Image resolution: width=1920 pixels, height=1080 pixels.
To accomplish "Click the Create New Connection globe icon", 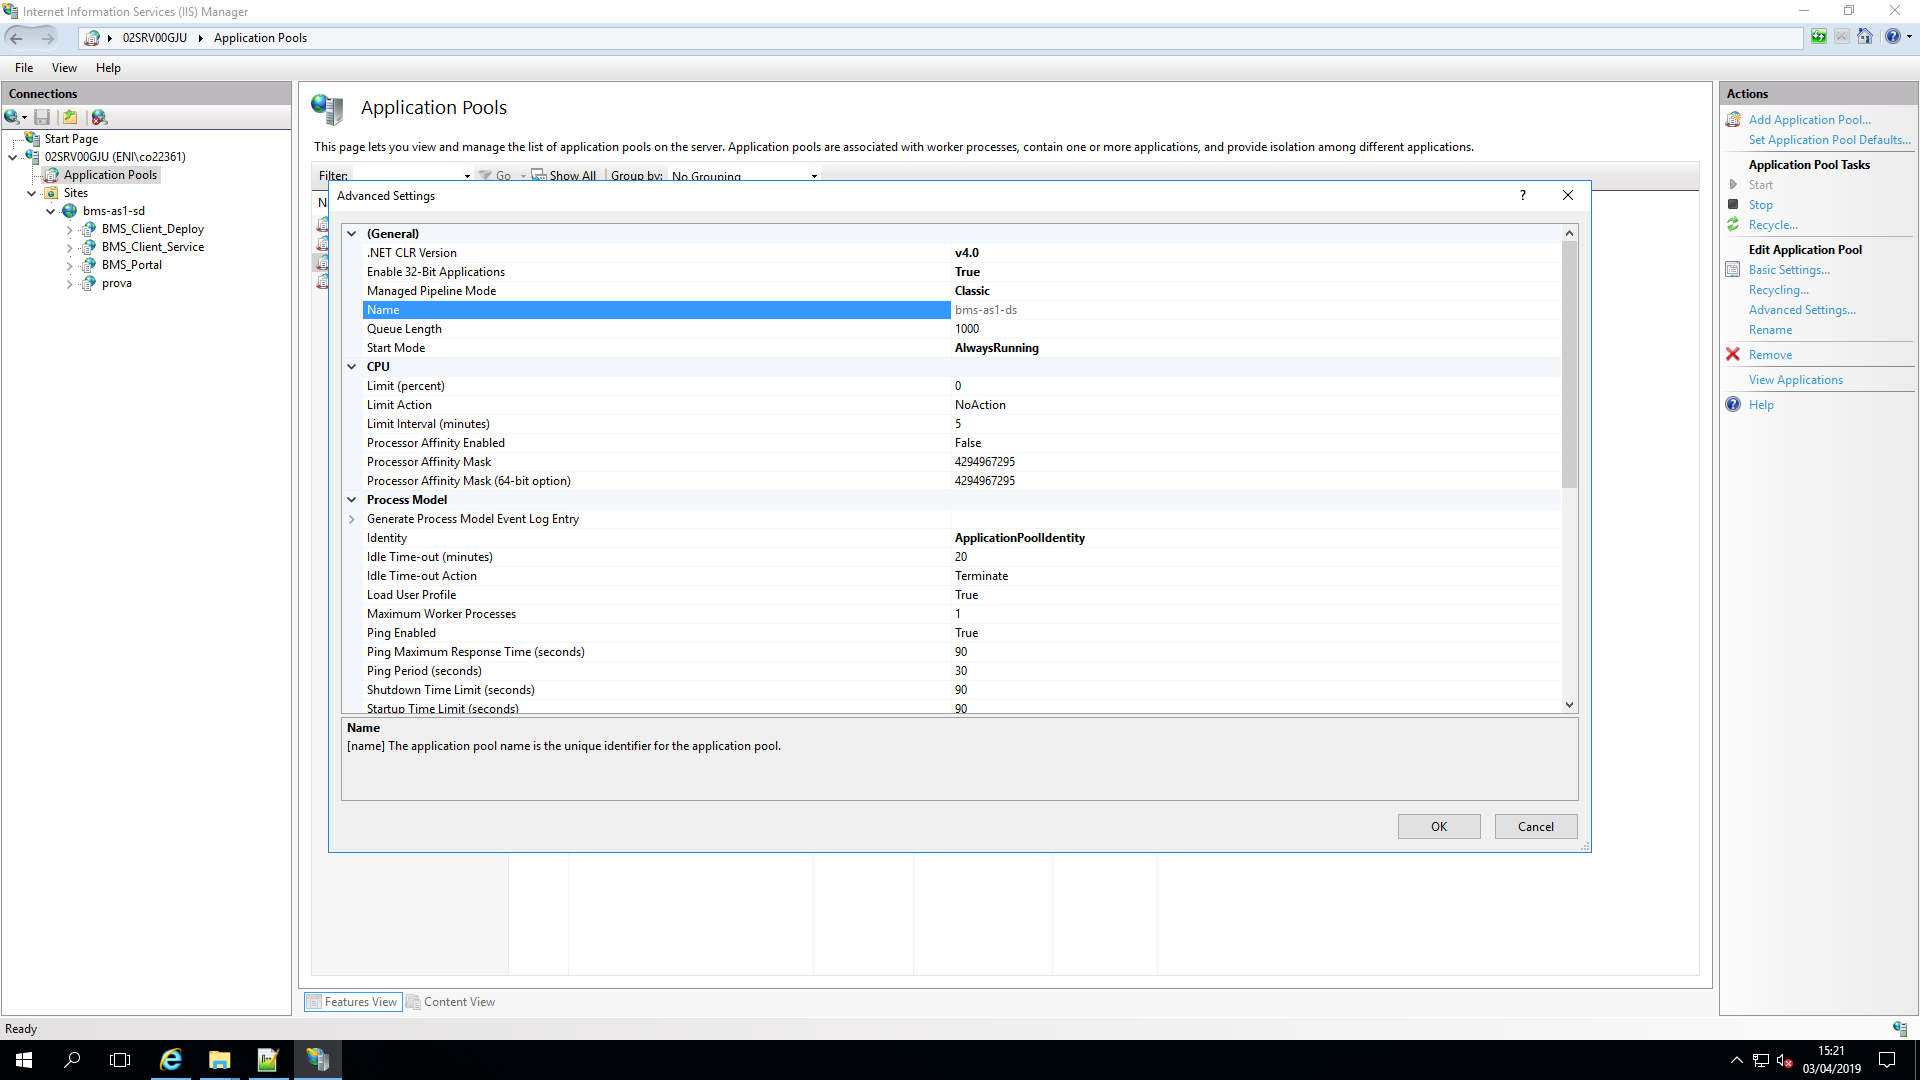I will click(13, 117).
